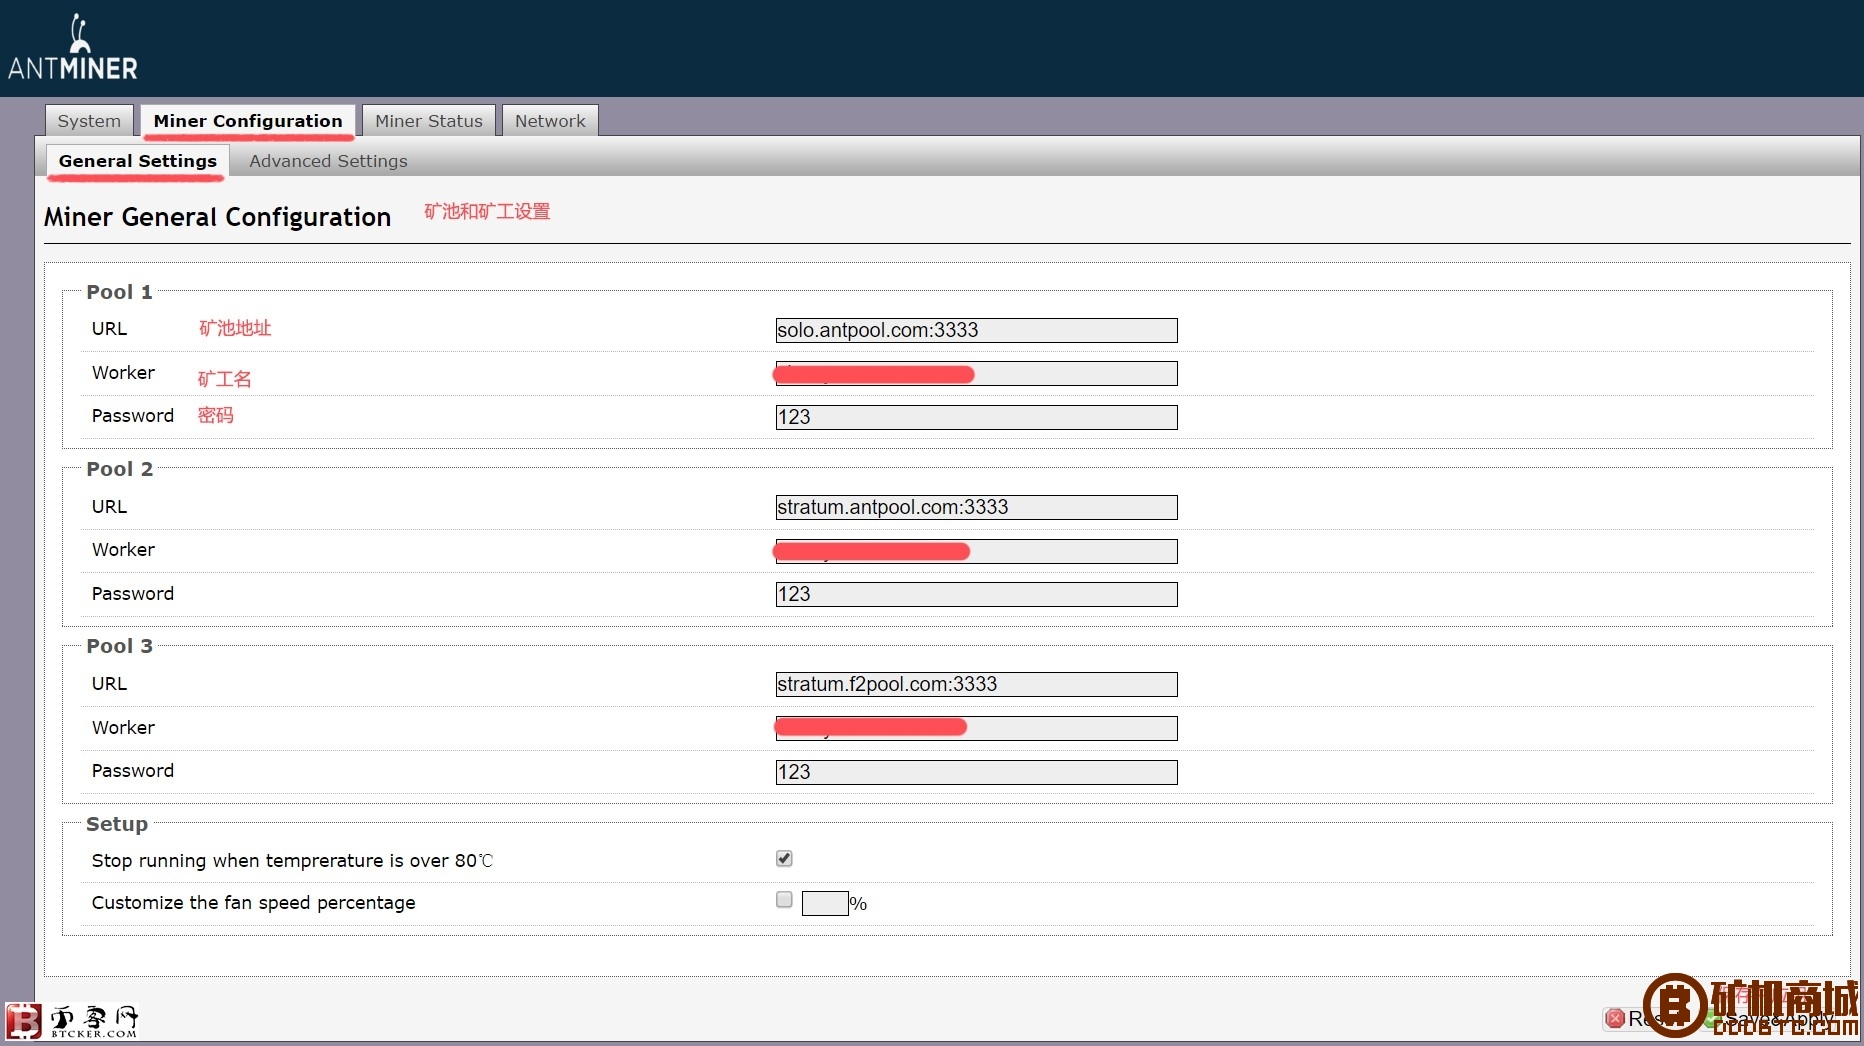The width and height of the screenshot is (1864, 1046).
Task: Click the Pool 1 URL input field
Action: pyautogui.click(x=976, y=330)
